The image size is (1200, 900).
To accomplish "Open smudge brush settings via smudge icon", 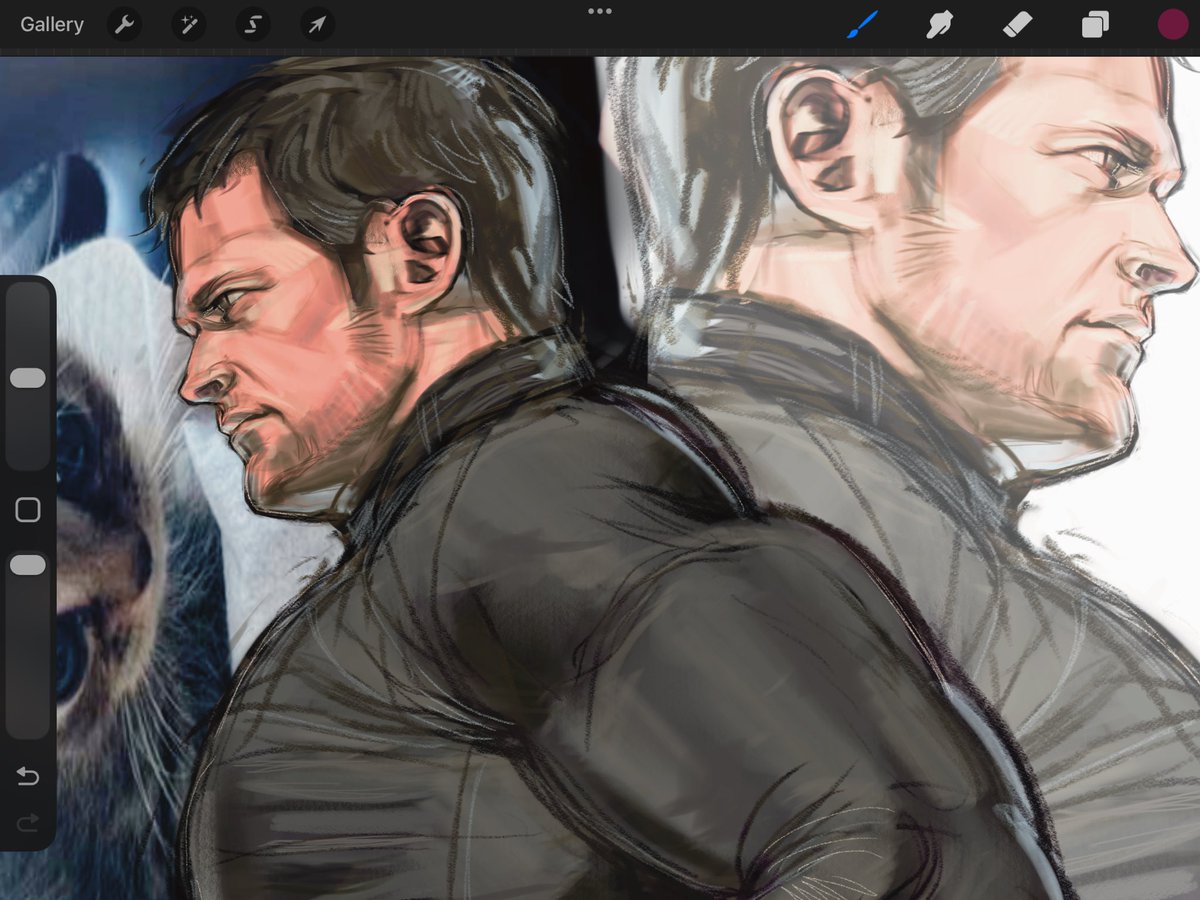I will coord(938,24).
